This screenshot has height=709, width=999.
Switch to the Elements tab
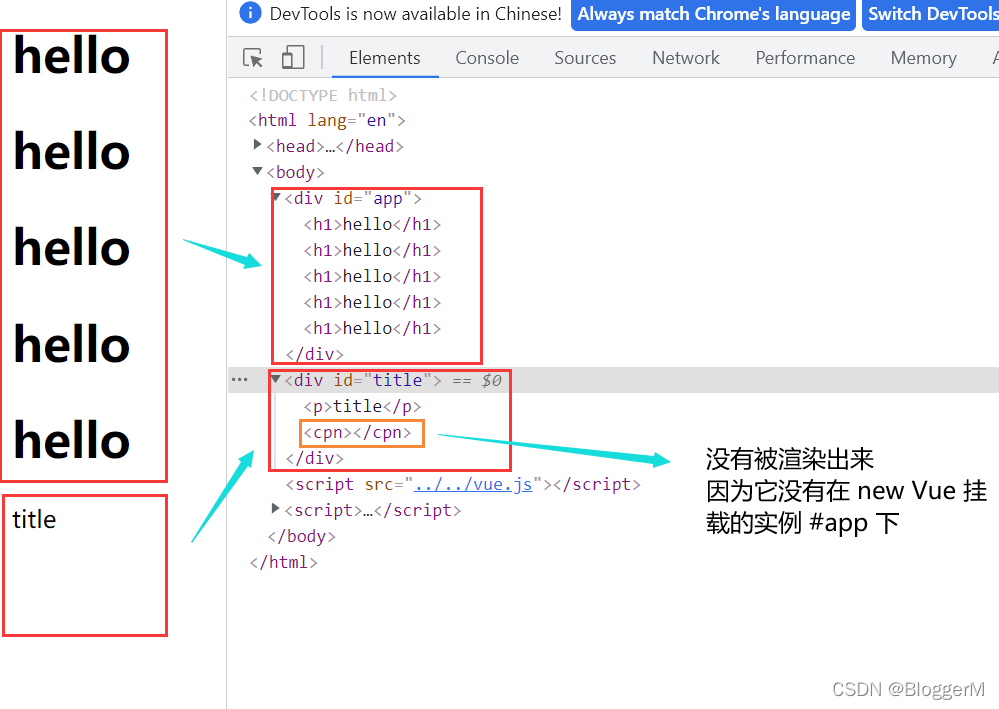coord(385,58)
